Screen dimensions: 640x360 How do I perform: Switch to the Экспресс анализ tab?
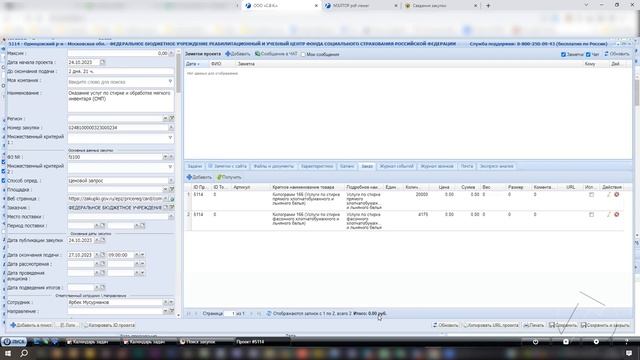[x=496, y=167]
